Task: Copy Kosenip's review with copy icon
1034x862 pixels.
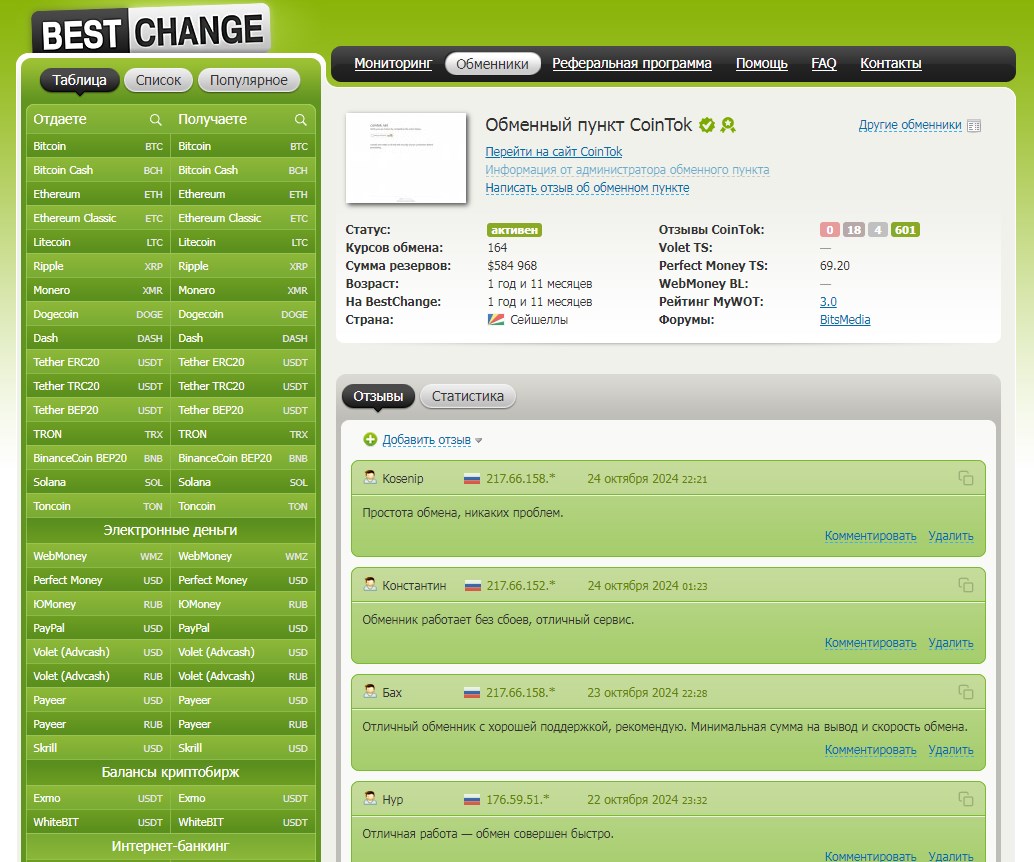Action: click(x=965, y=478)
